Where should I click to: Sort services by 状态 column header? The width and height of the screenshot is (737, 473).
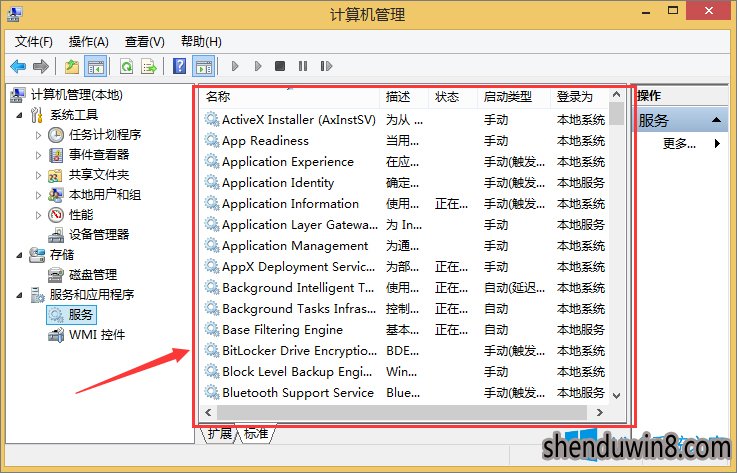coord(453,97)
